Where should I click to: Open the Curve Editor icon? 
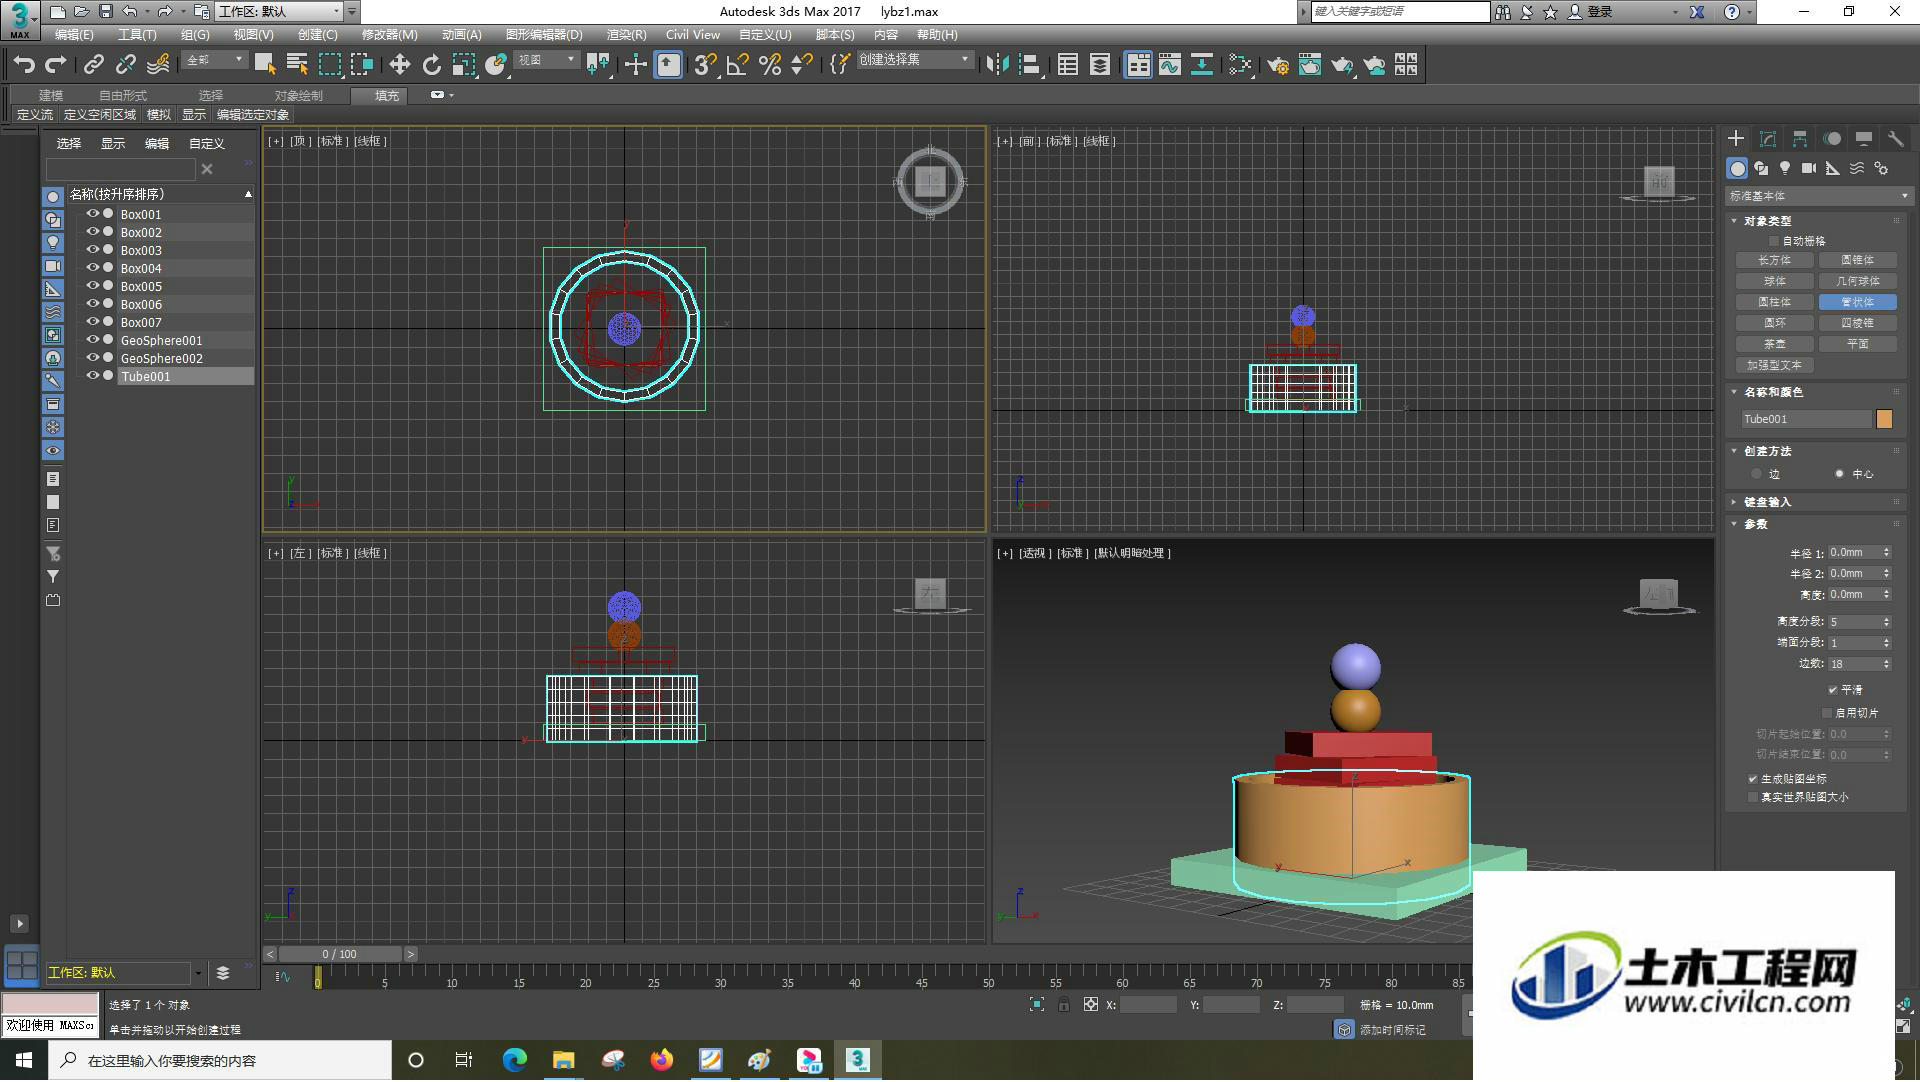click(1169, 65)
